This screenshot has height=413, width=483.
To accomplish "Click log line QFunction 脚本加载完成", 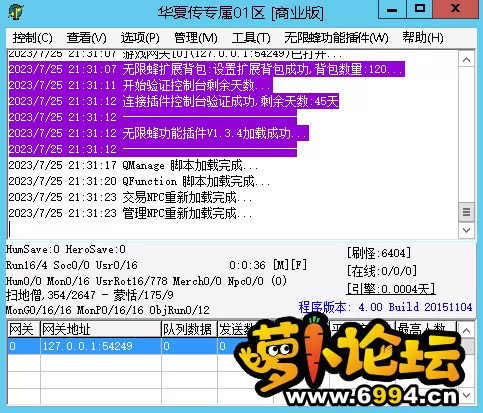I will tap(139, 181).
